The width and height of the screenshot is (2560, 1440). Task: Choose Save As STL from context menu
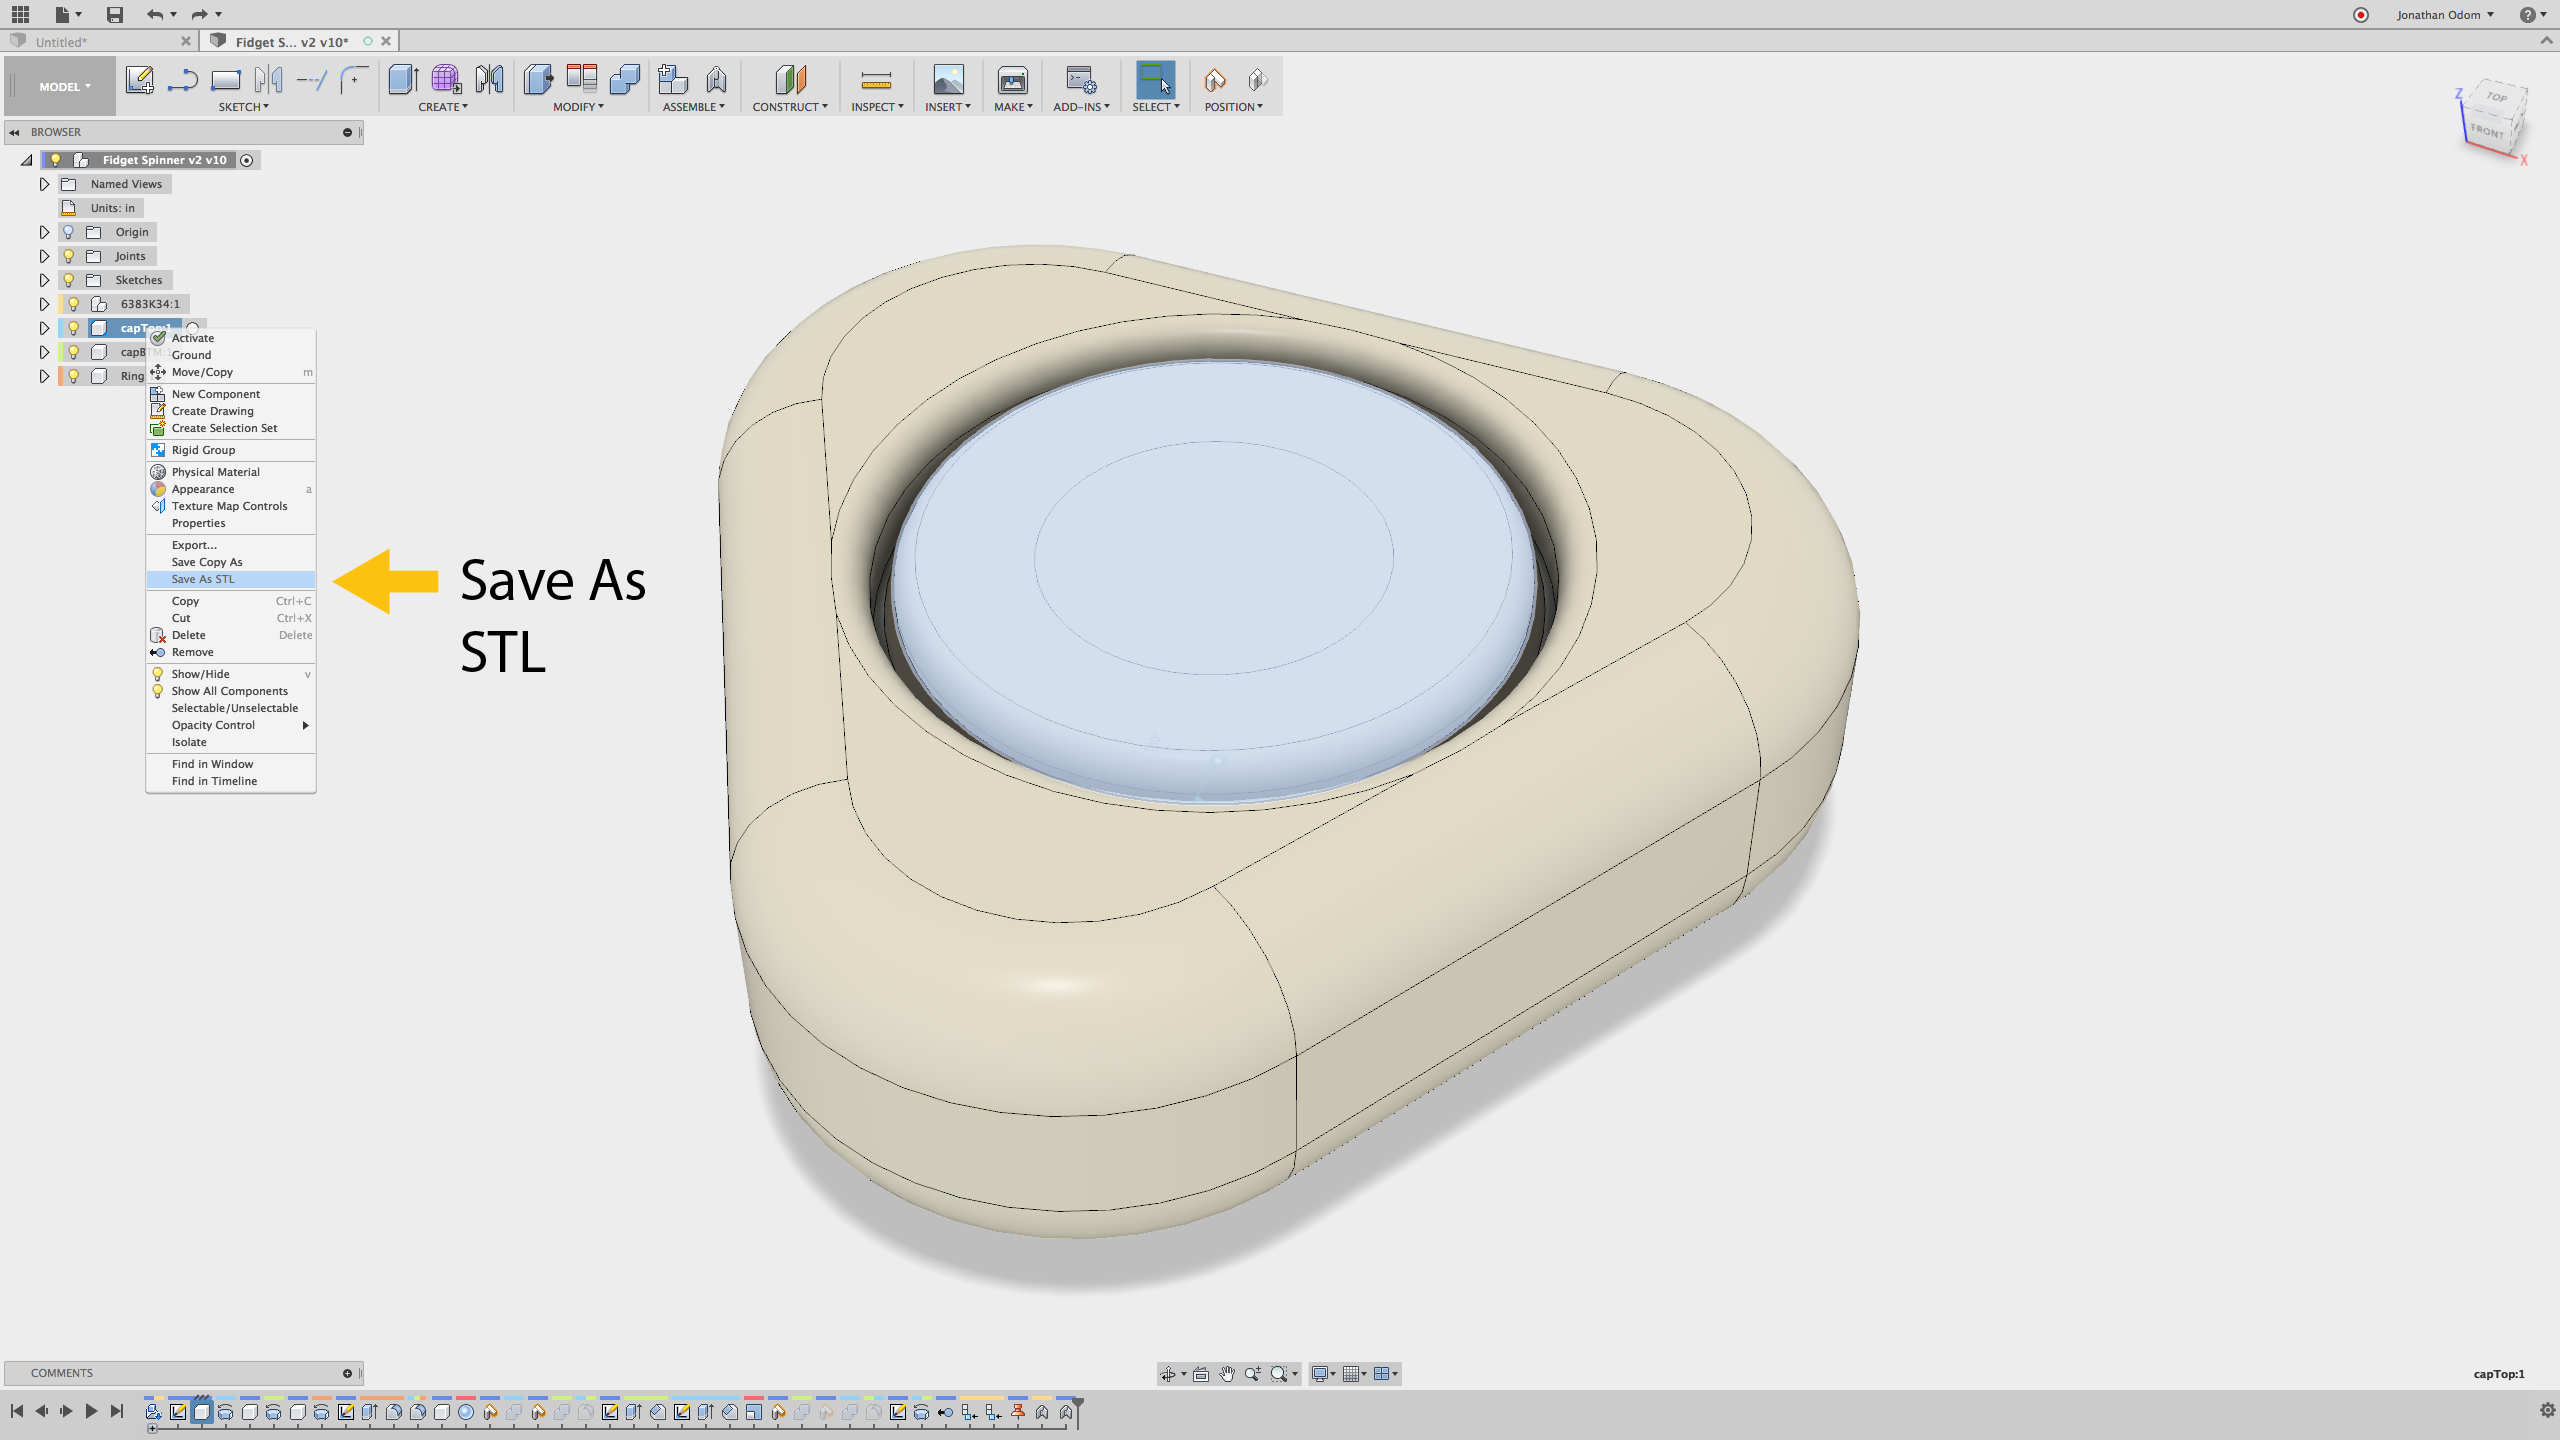coord(203,579)
